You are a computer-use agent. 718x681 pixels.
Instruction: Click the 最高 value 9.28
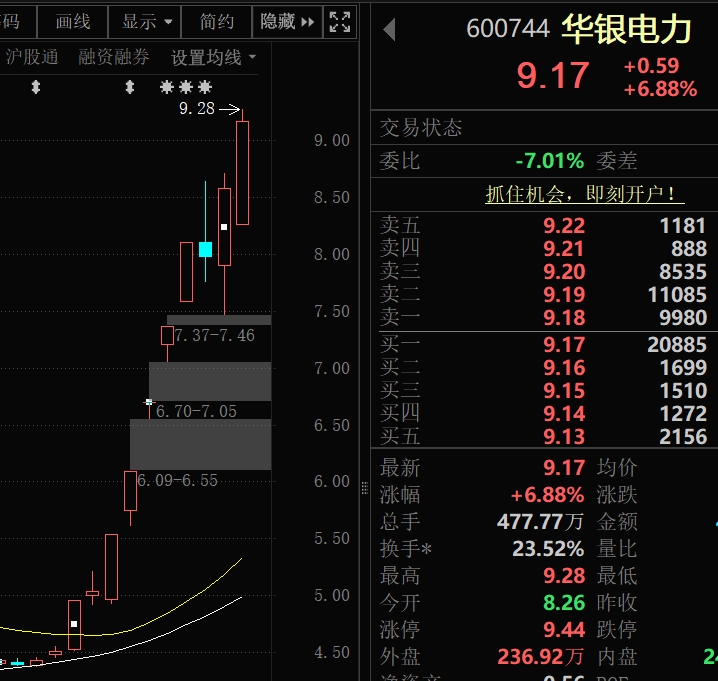tap(564, 576)
